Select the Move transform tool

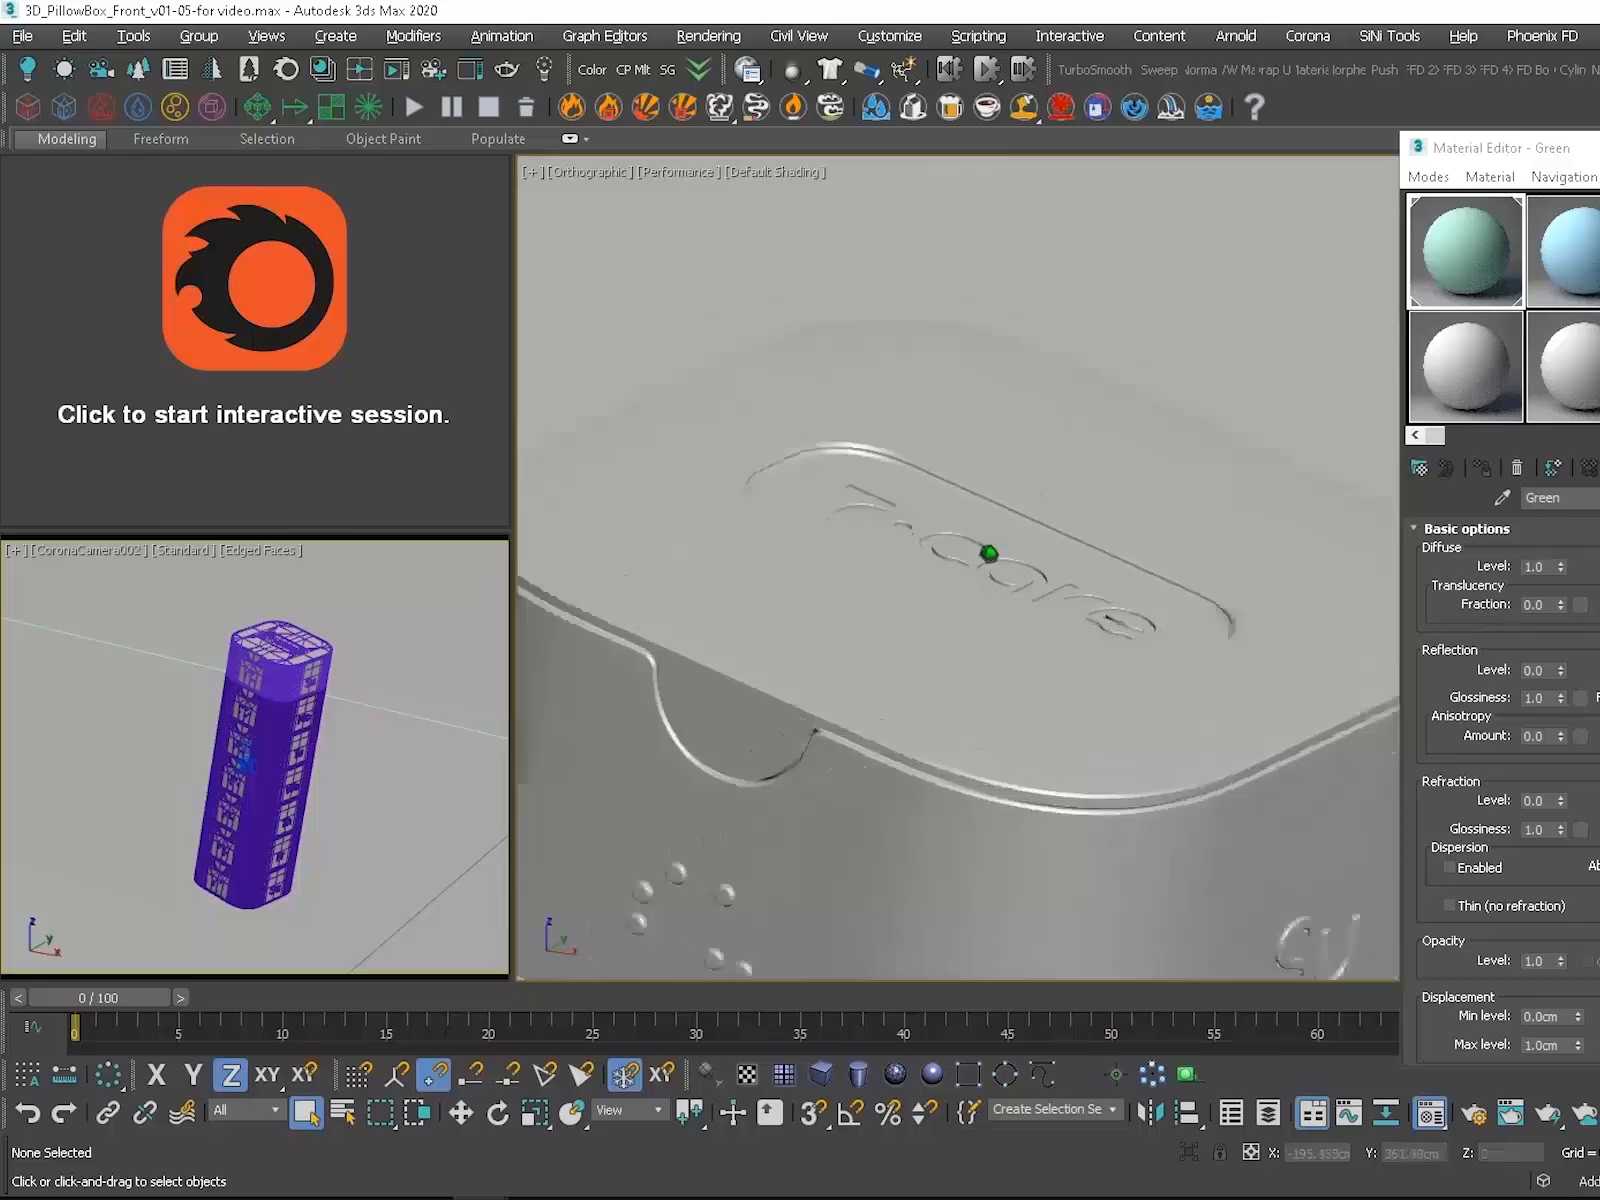point(460,1112)
